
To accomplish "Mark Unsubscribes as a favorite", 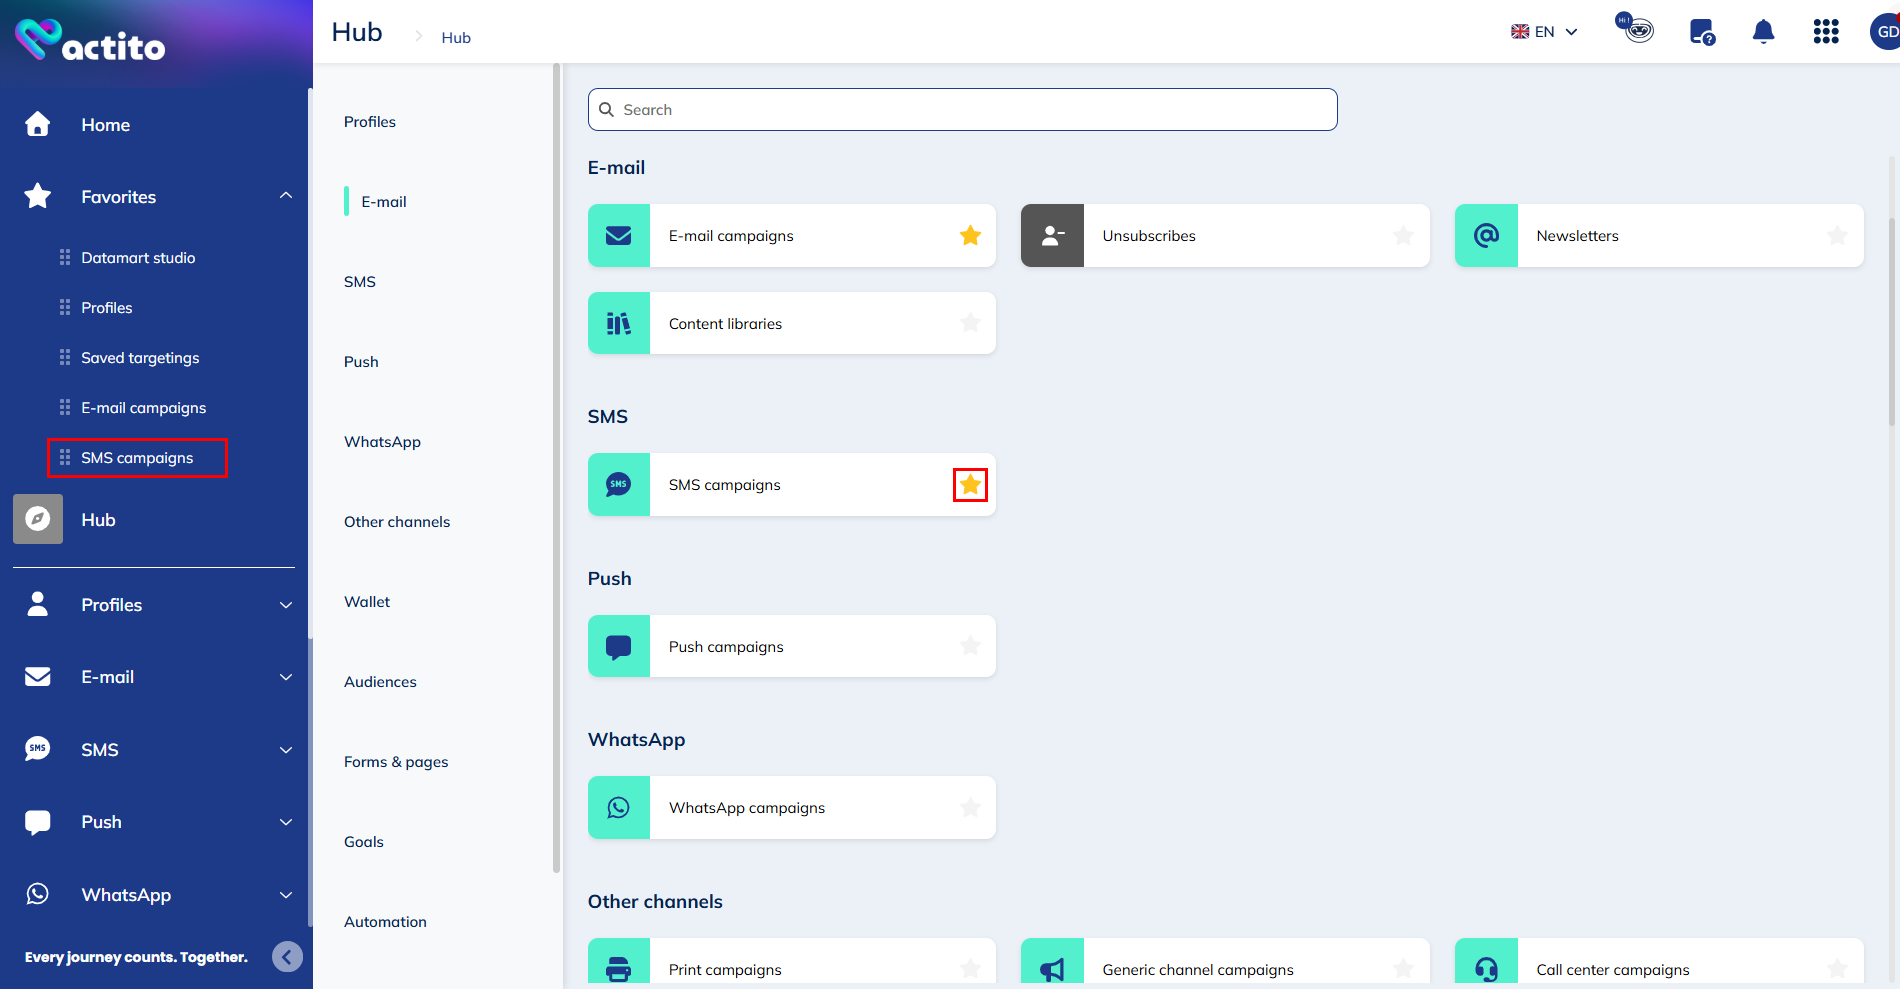I will coord(1404,235).
